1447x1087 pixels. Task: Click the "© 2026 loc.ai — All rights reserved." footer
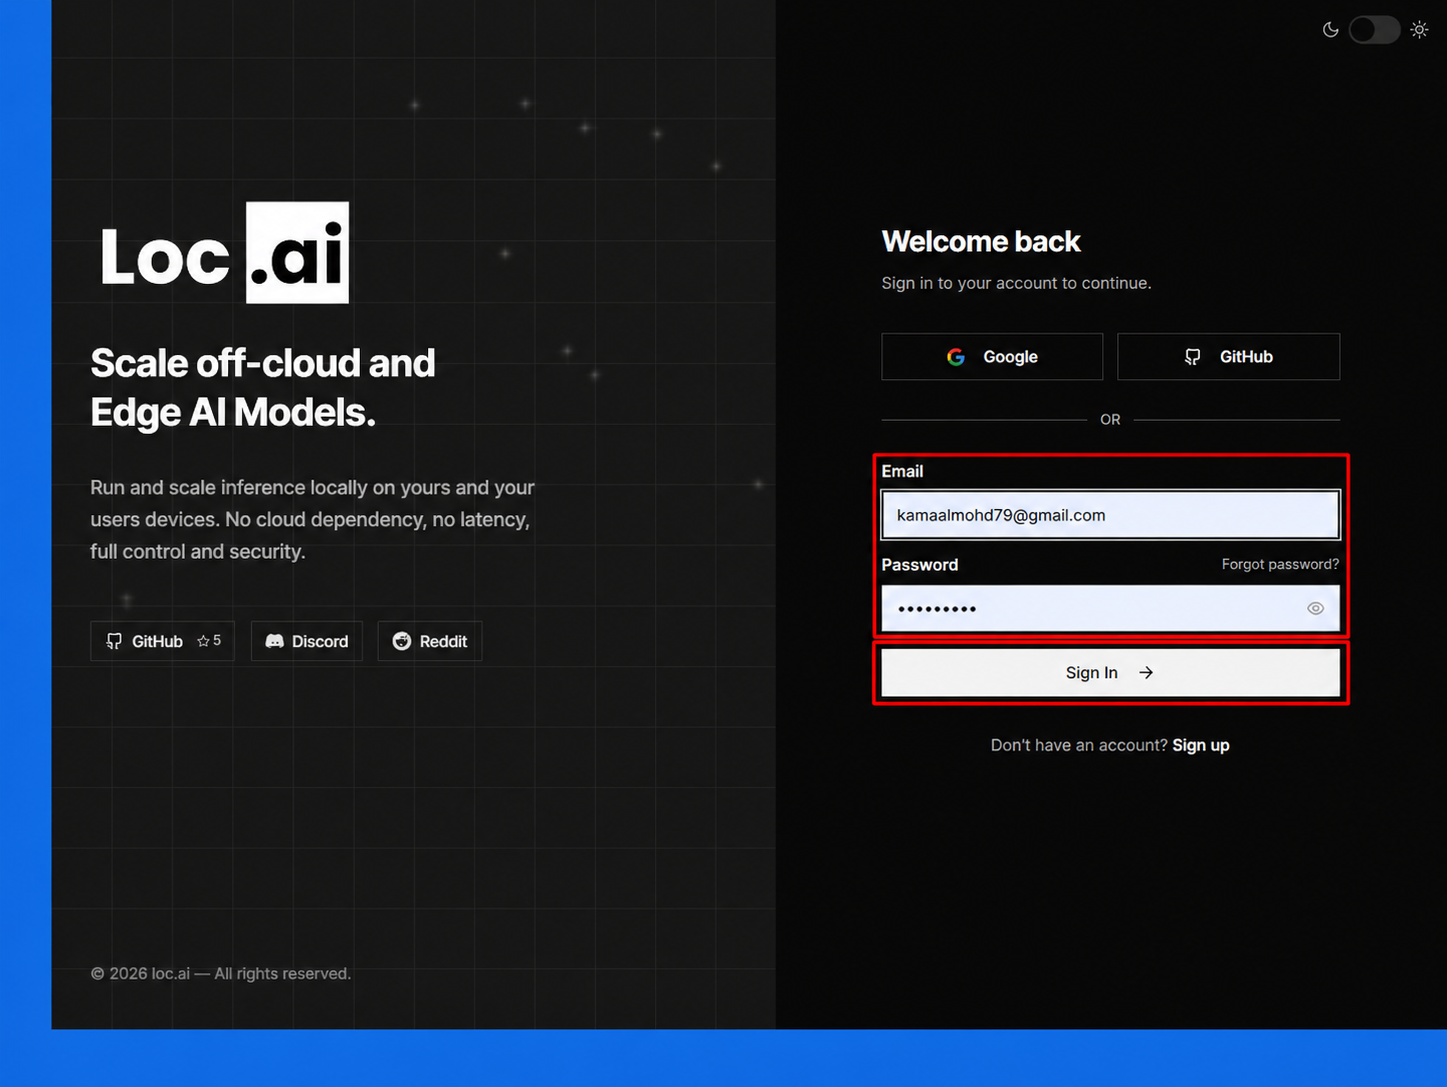pyautogui.click(x=221, y=973)
